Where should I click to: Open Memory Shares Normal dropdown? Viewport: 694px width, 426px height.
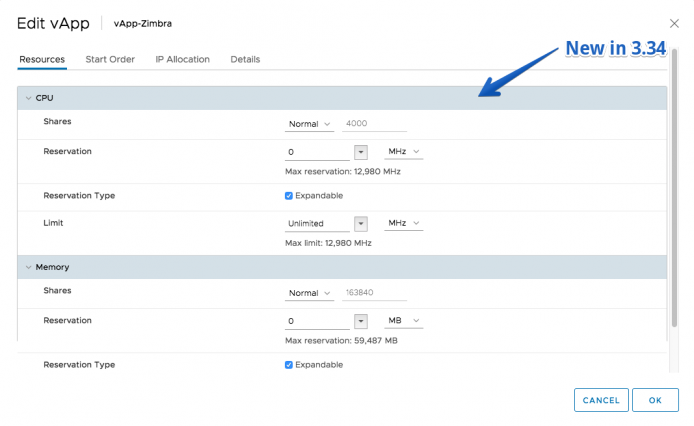[309, 293]
